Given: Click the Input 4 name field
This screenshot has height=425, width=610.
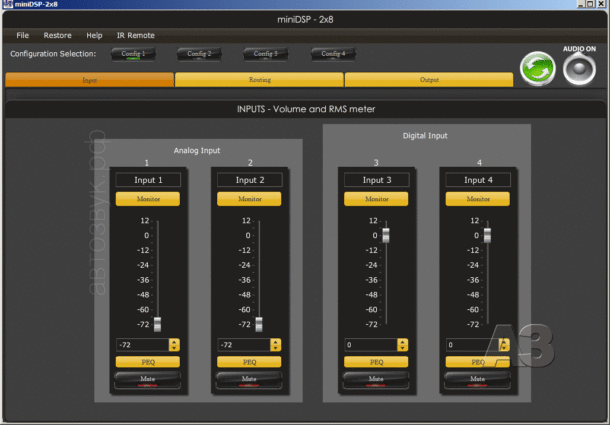Looking at the screenshot, I should pyautogui.click(x=478, y=180).
